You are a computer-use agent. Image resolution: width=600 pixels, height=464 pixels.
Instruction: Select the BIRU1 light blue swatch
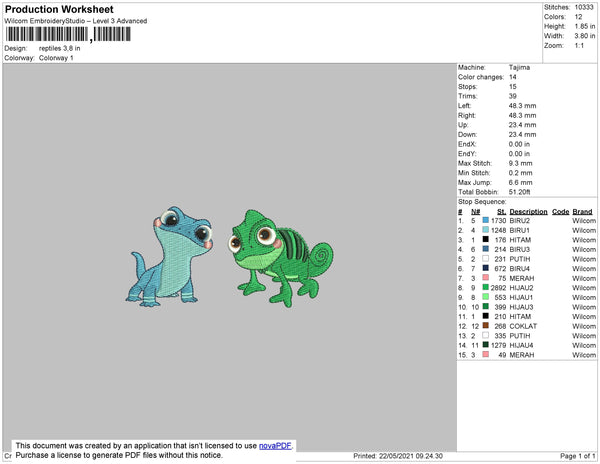point(486,230)
